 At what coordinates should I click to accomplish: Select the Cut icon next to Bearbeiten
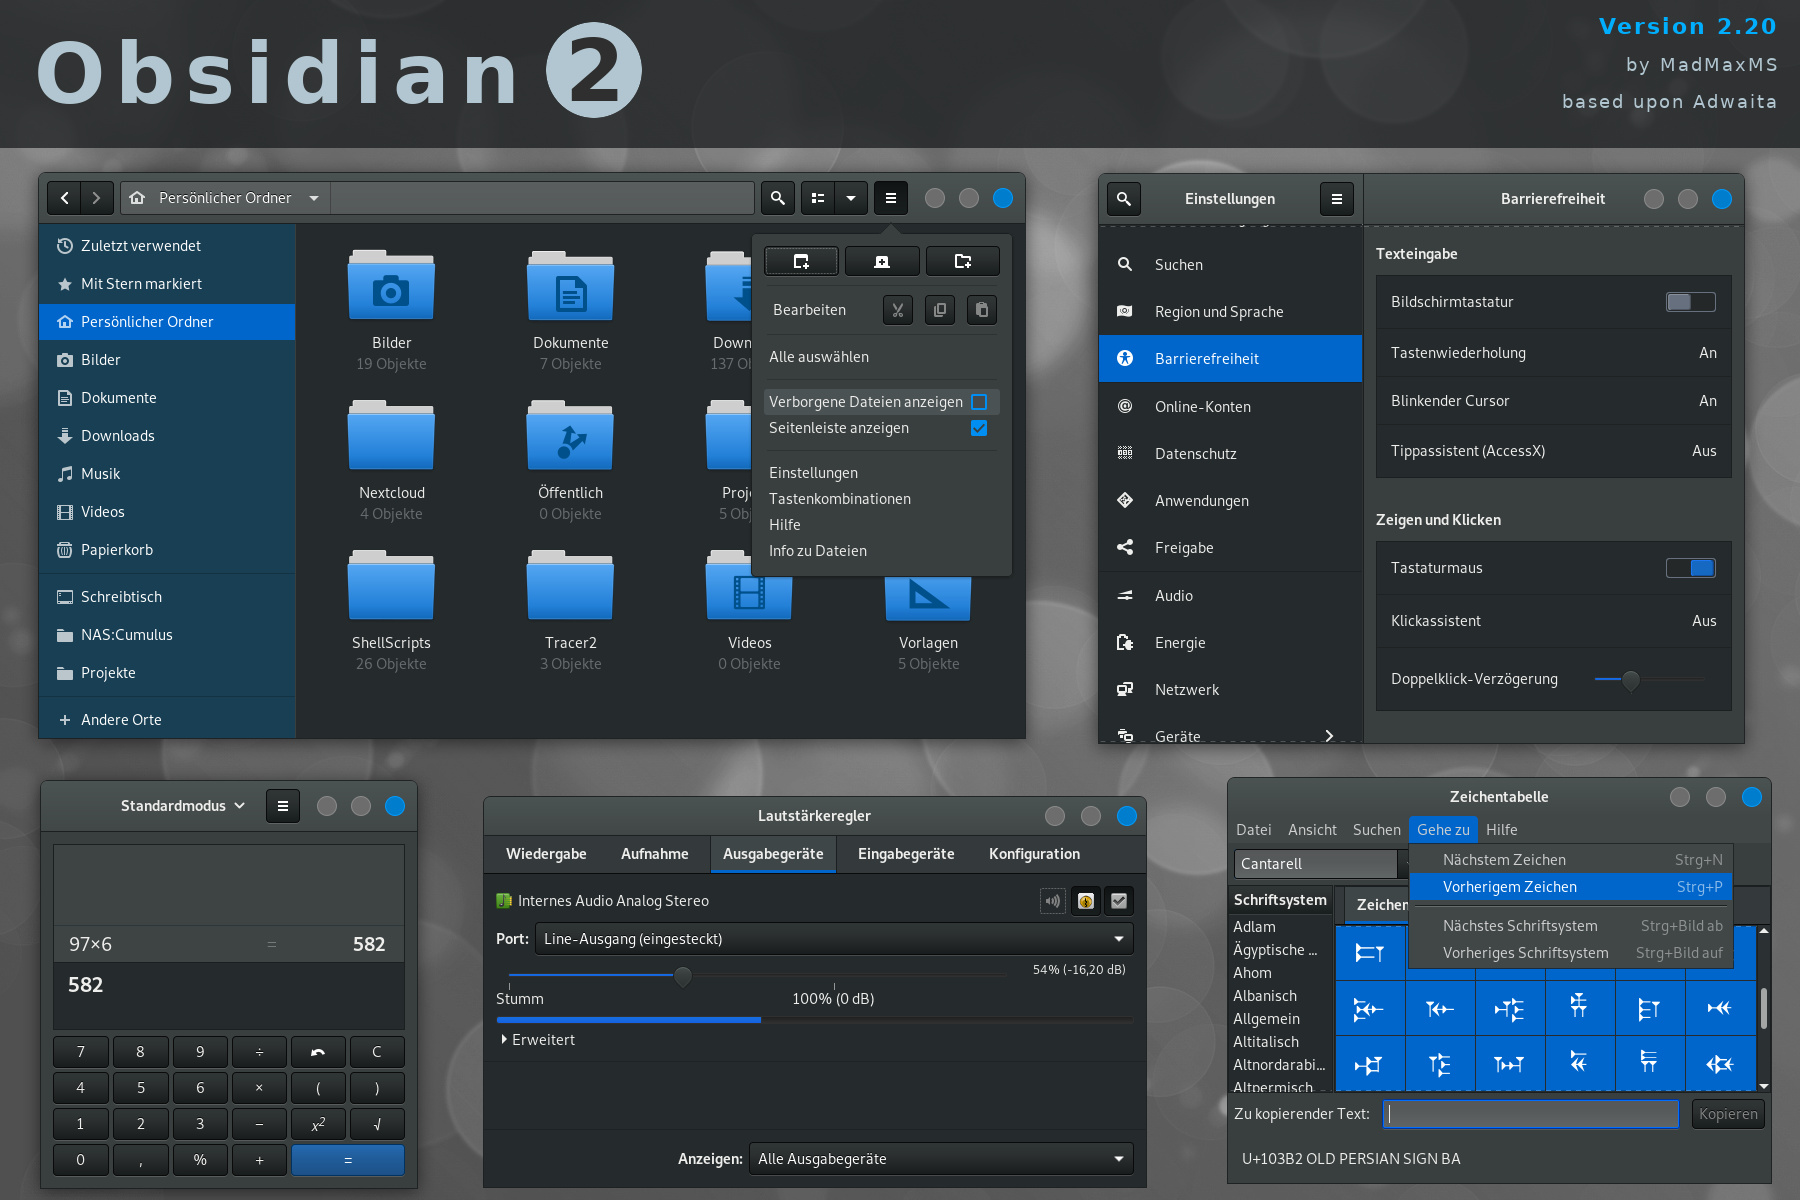point(897,310)
